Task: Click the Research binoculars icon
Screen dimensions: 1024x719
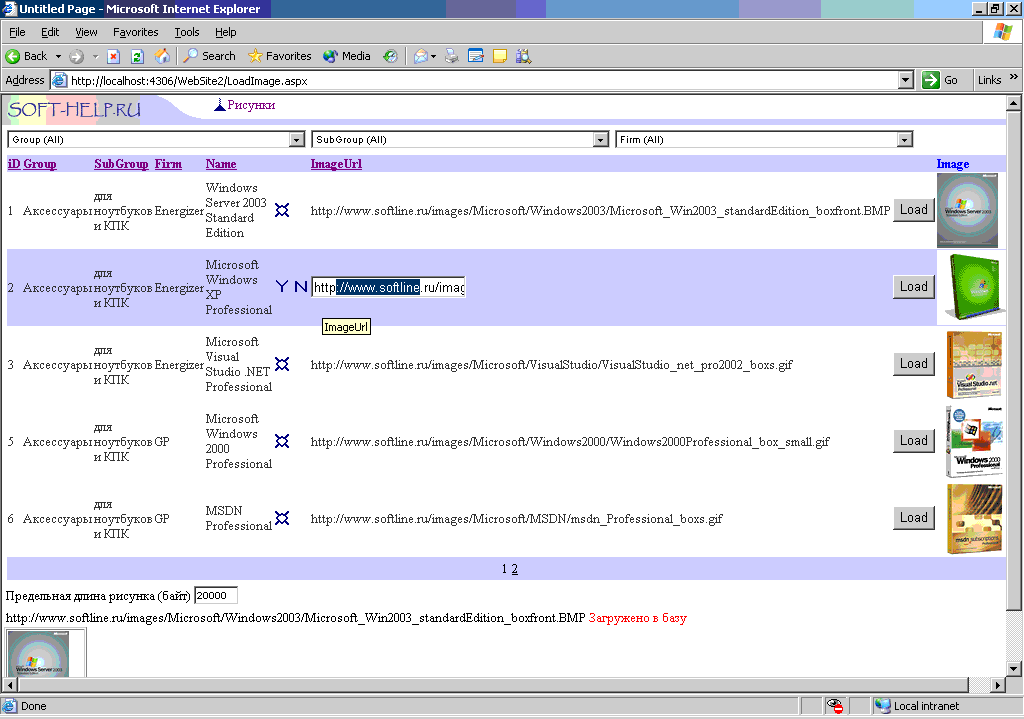Action: [x=523, y=56]
